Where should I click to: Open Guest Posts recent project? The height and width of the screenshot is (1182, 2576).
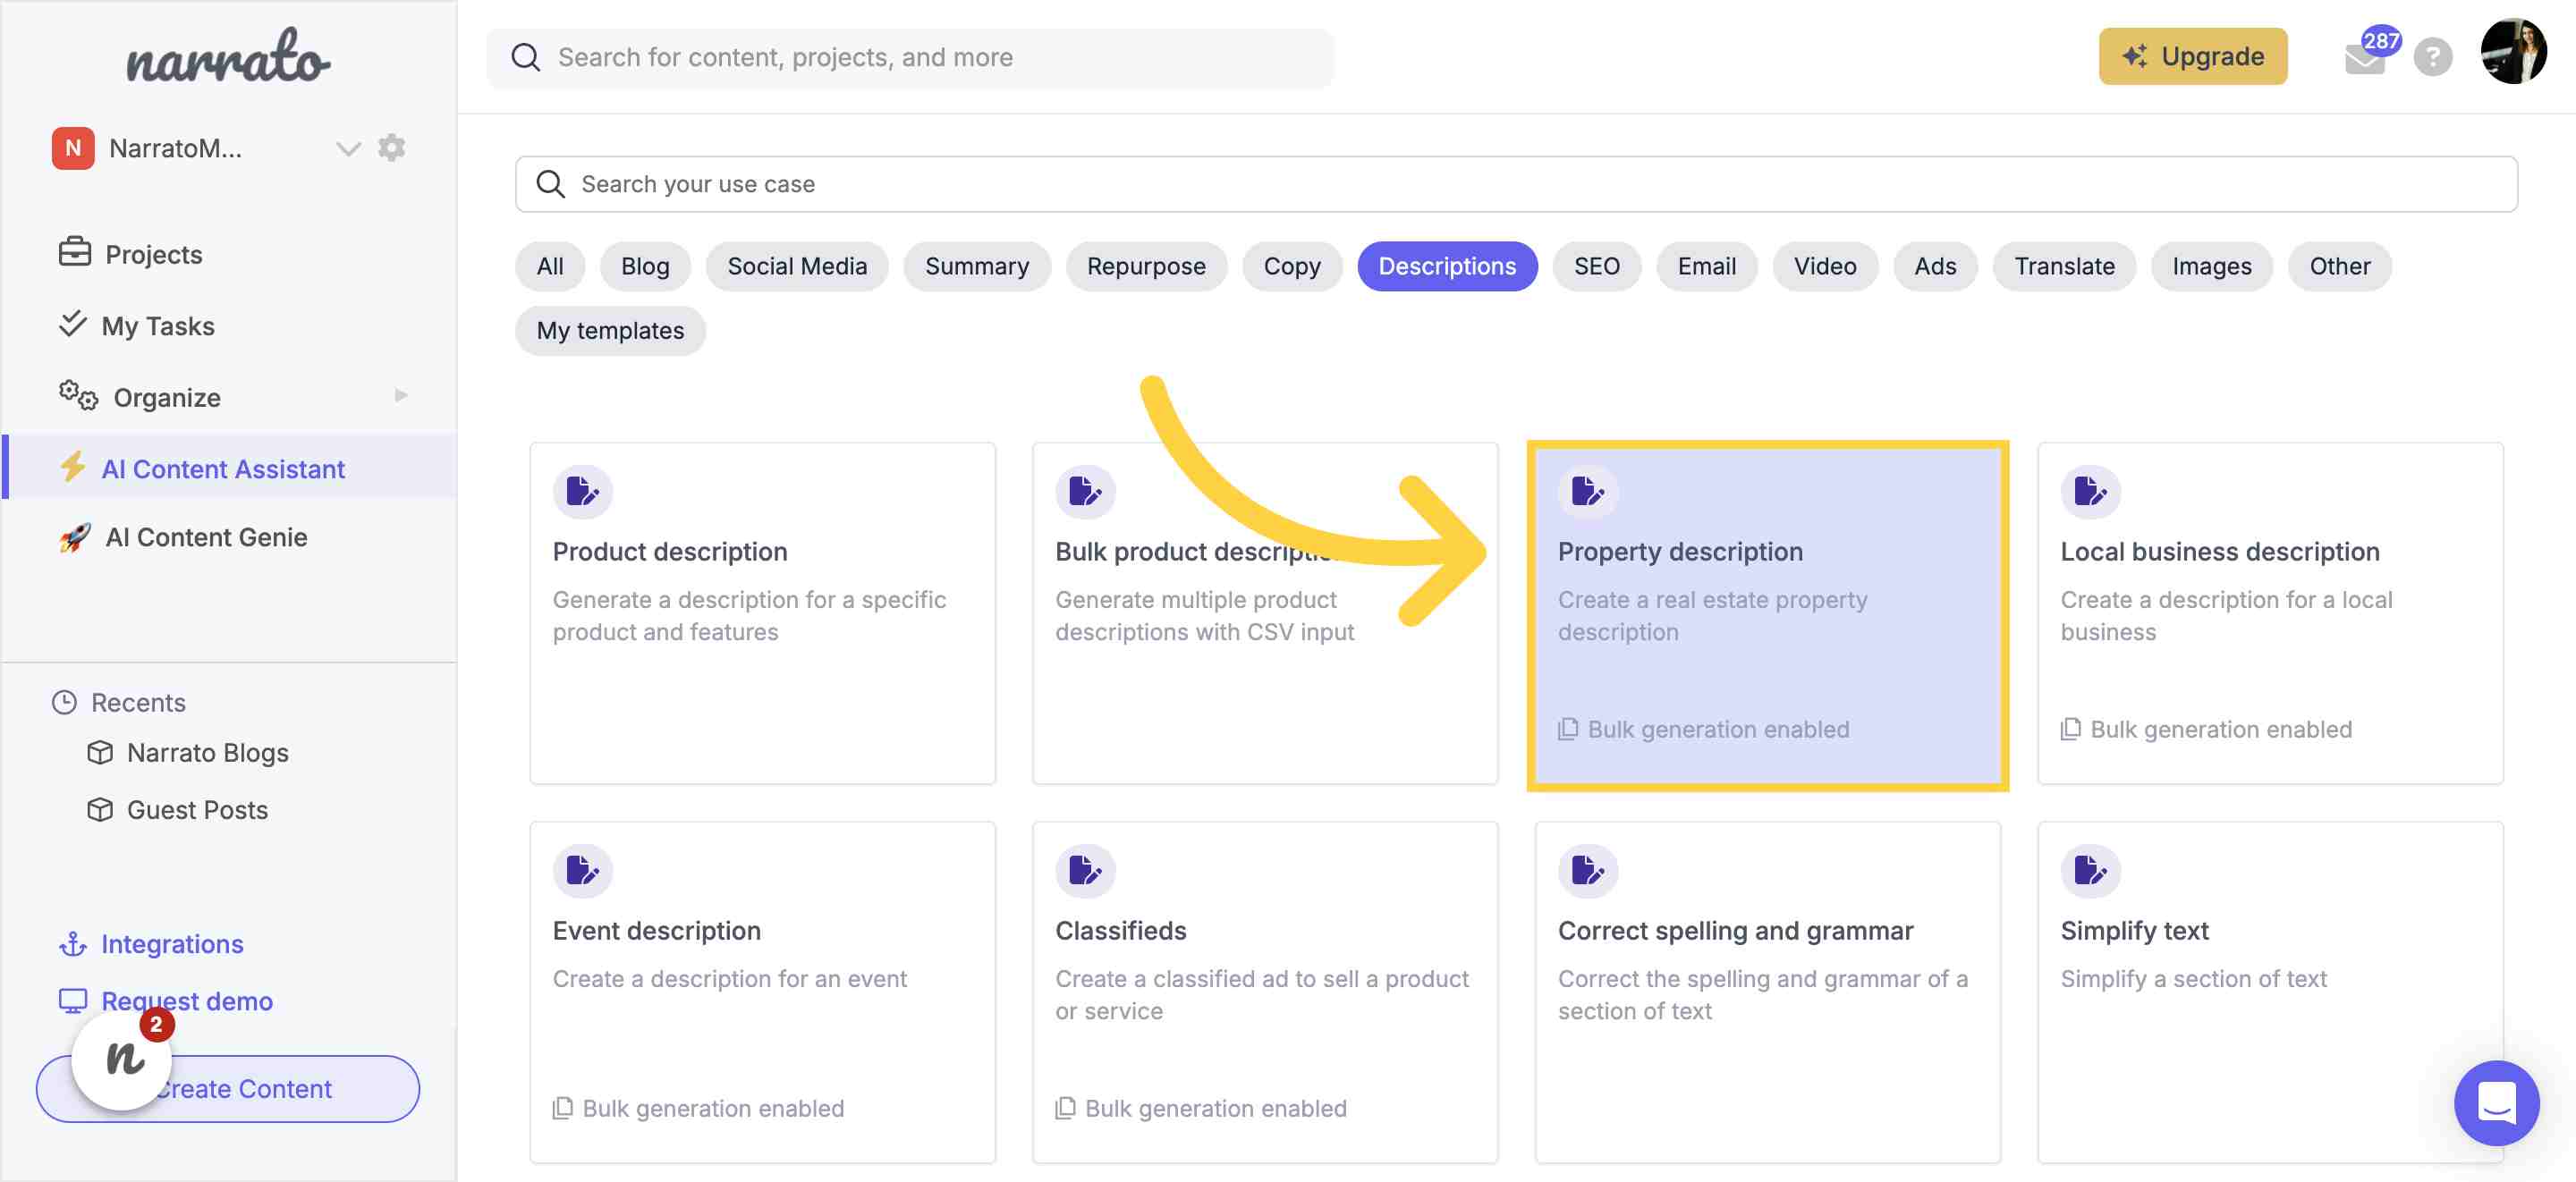(x=197, y=809)
